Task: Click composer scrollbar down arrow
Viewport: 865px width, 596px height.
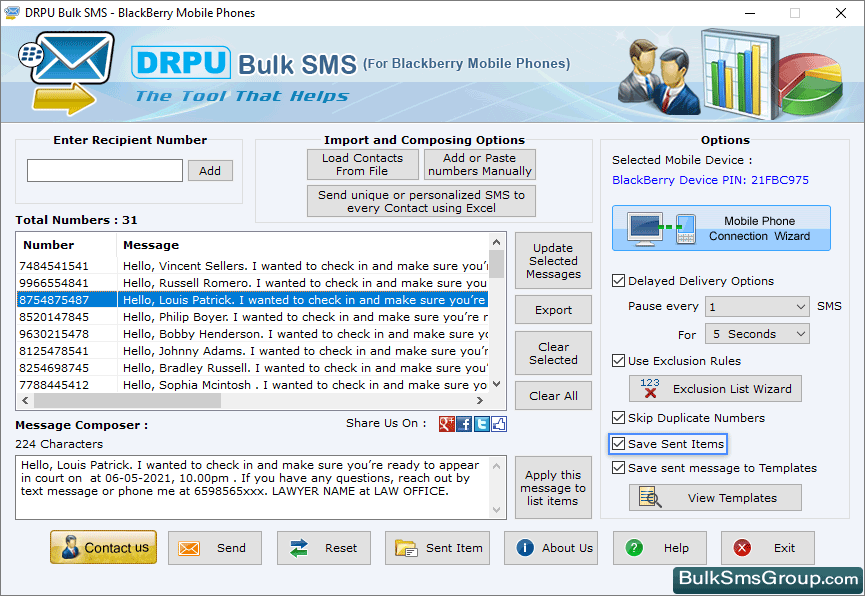Action: [x=496, y=510]
